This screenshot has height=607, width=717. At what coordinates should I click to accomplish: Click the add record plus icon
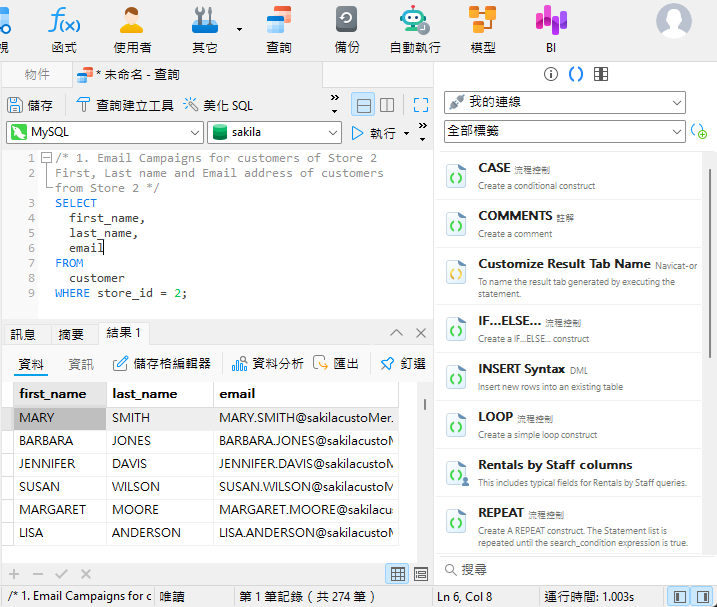[14, 574]
